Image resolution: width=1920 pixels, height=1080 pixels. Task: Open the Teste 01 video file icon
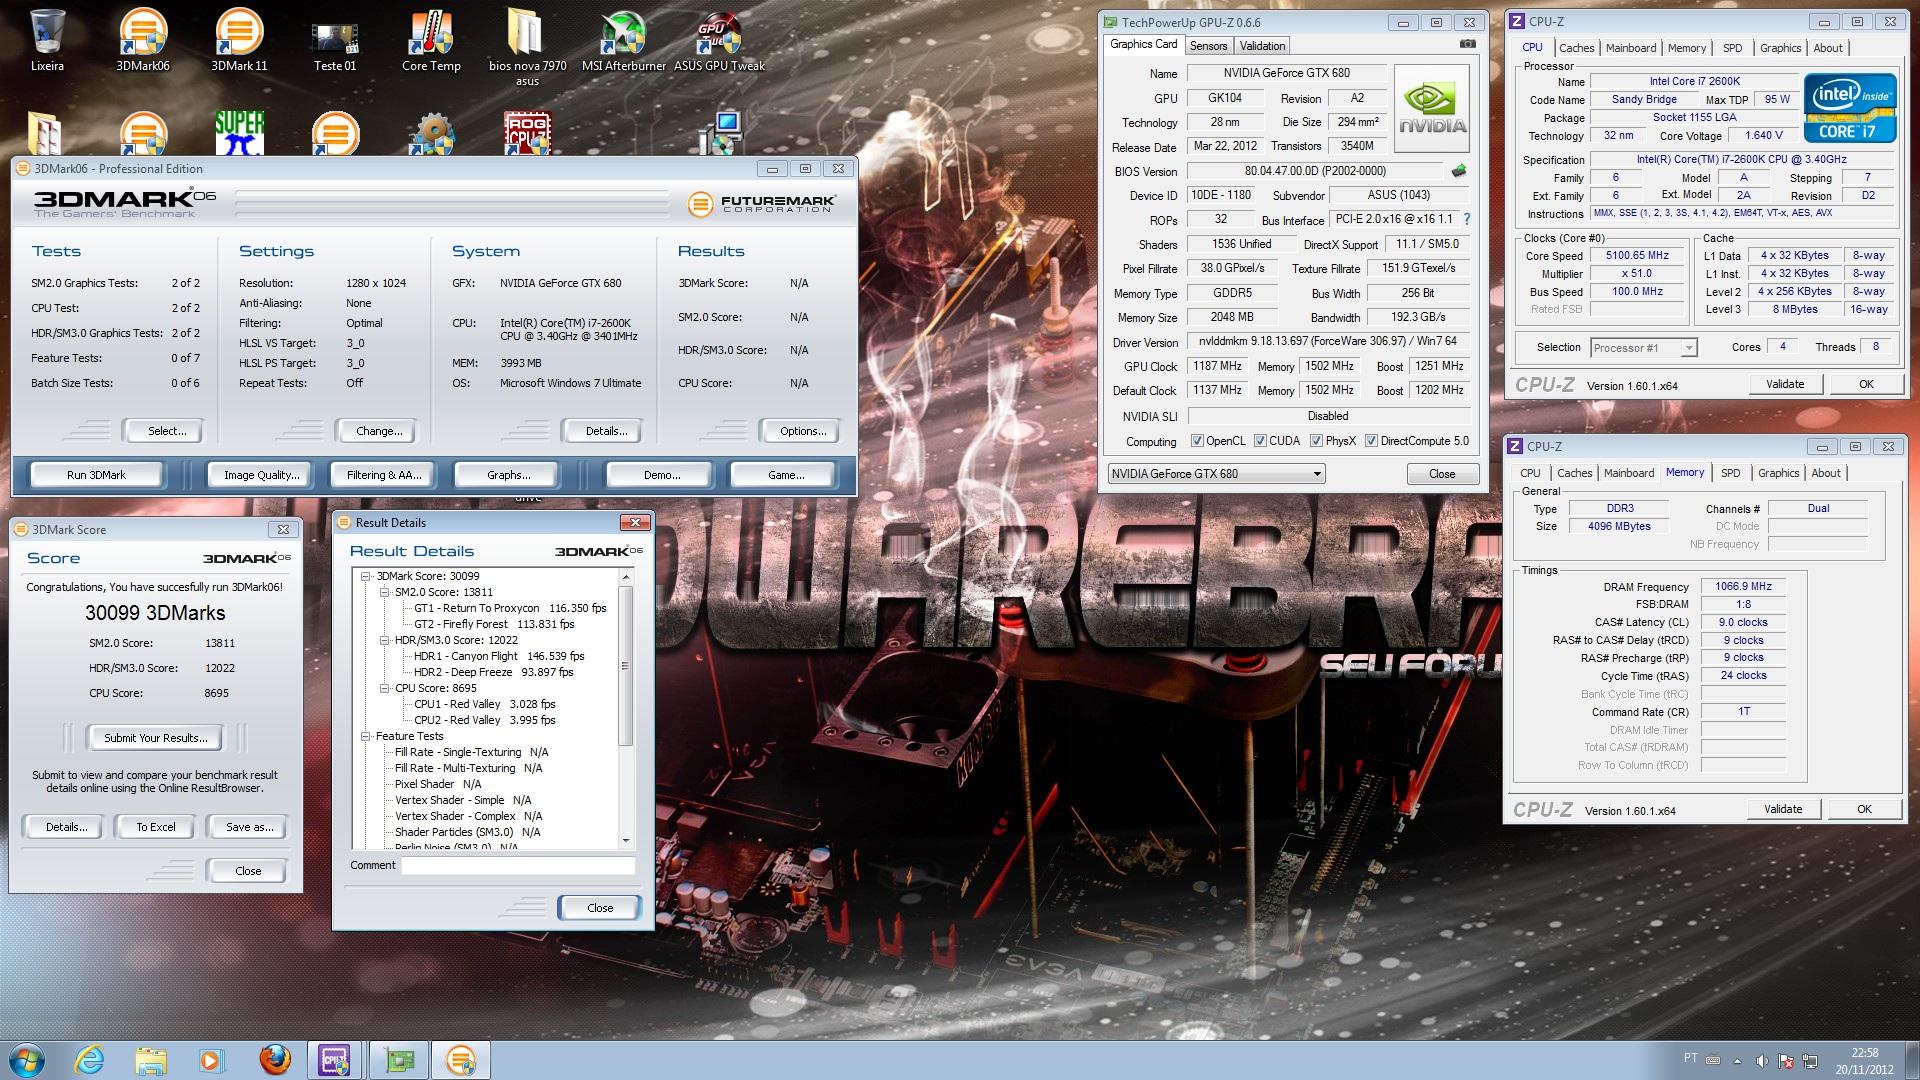[x=335, y=40]
